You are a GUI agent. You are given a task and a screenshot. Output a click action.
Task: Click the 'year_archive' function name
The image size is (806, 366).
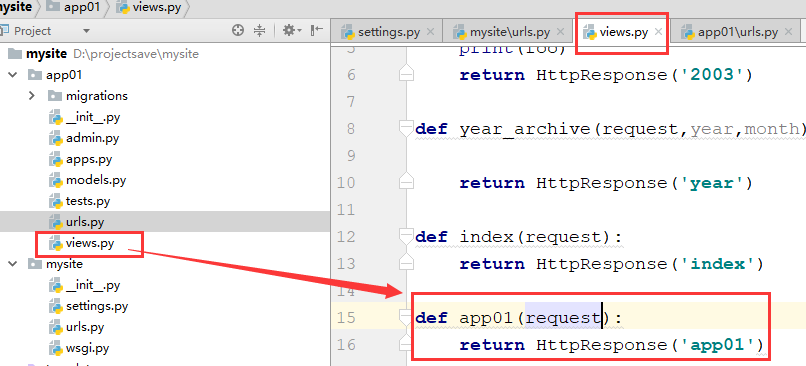pos(525,129)
